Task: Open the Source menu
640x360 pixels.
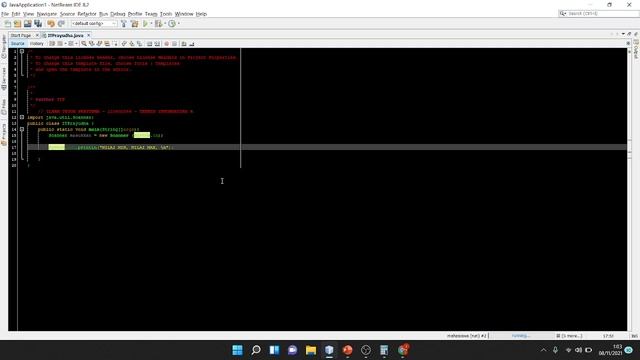Action: 67,14
